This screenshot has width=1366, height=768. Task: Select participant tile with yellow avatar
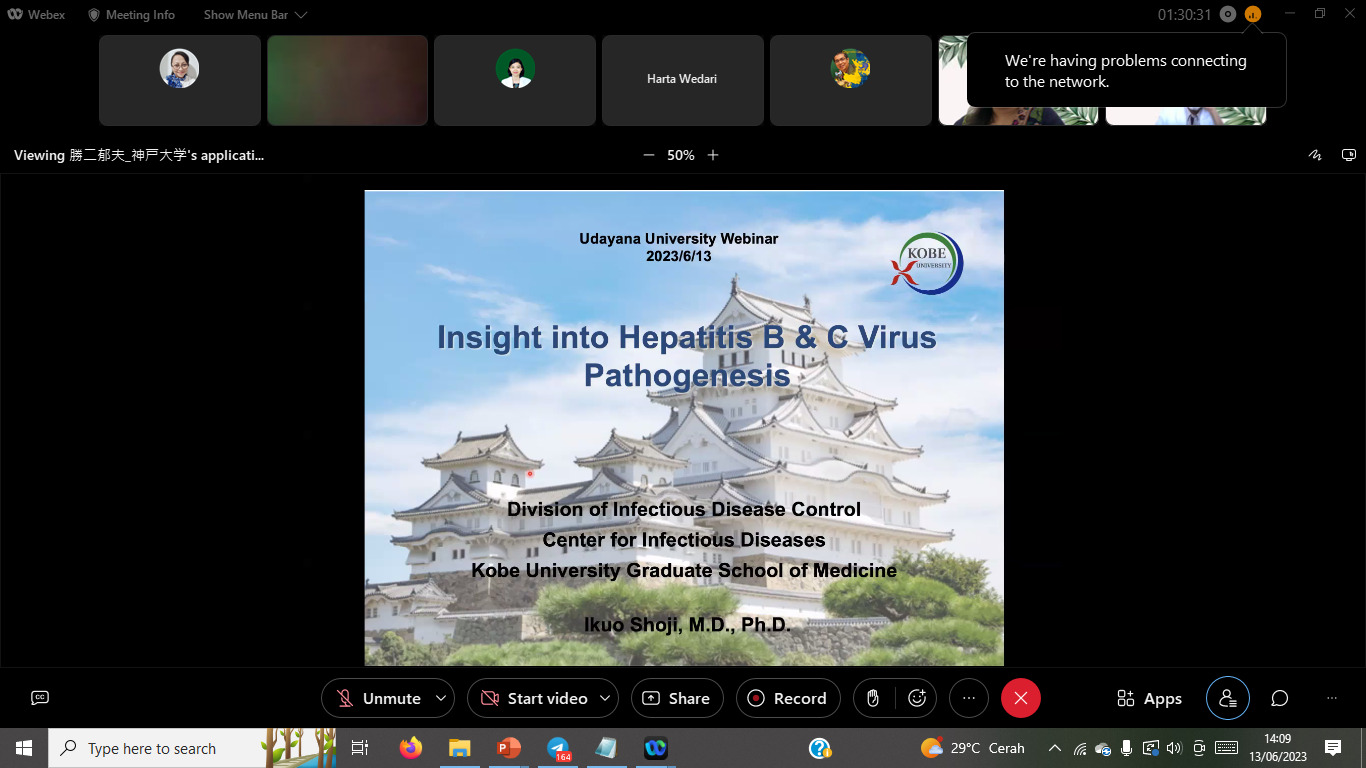pos(851,80)
